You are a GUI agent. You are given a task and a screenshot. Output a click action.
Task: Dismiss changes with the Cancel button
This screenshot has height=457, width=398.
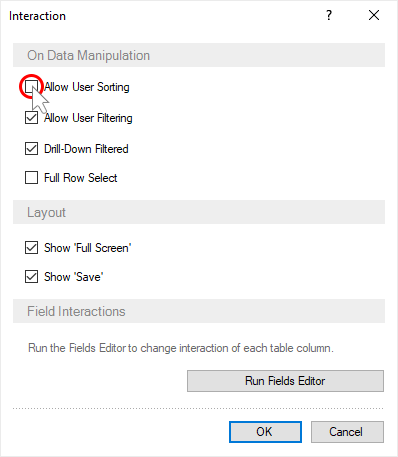(347, 432)
